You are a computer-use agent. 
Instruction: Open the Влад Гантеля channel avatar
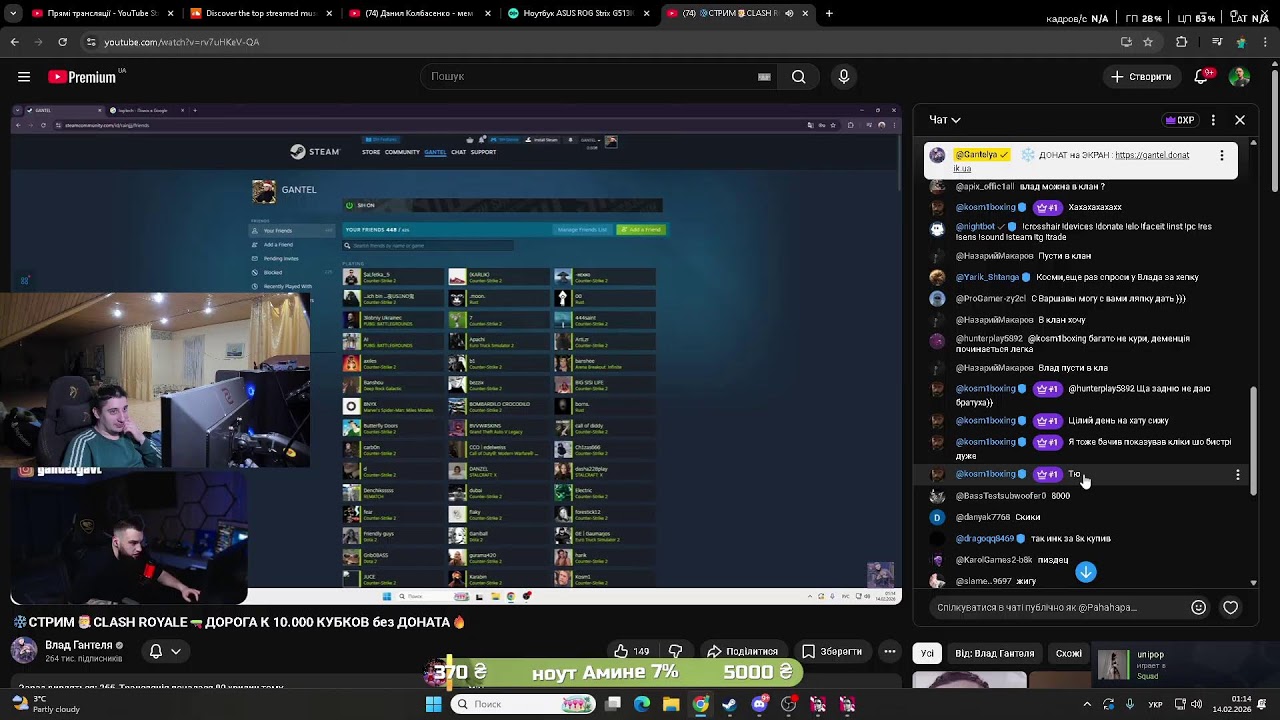24,651
